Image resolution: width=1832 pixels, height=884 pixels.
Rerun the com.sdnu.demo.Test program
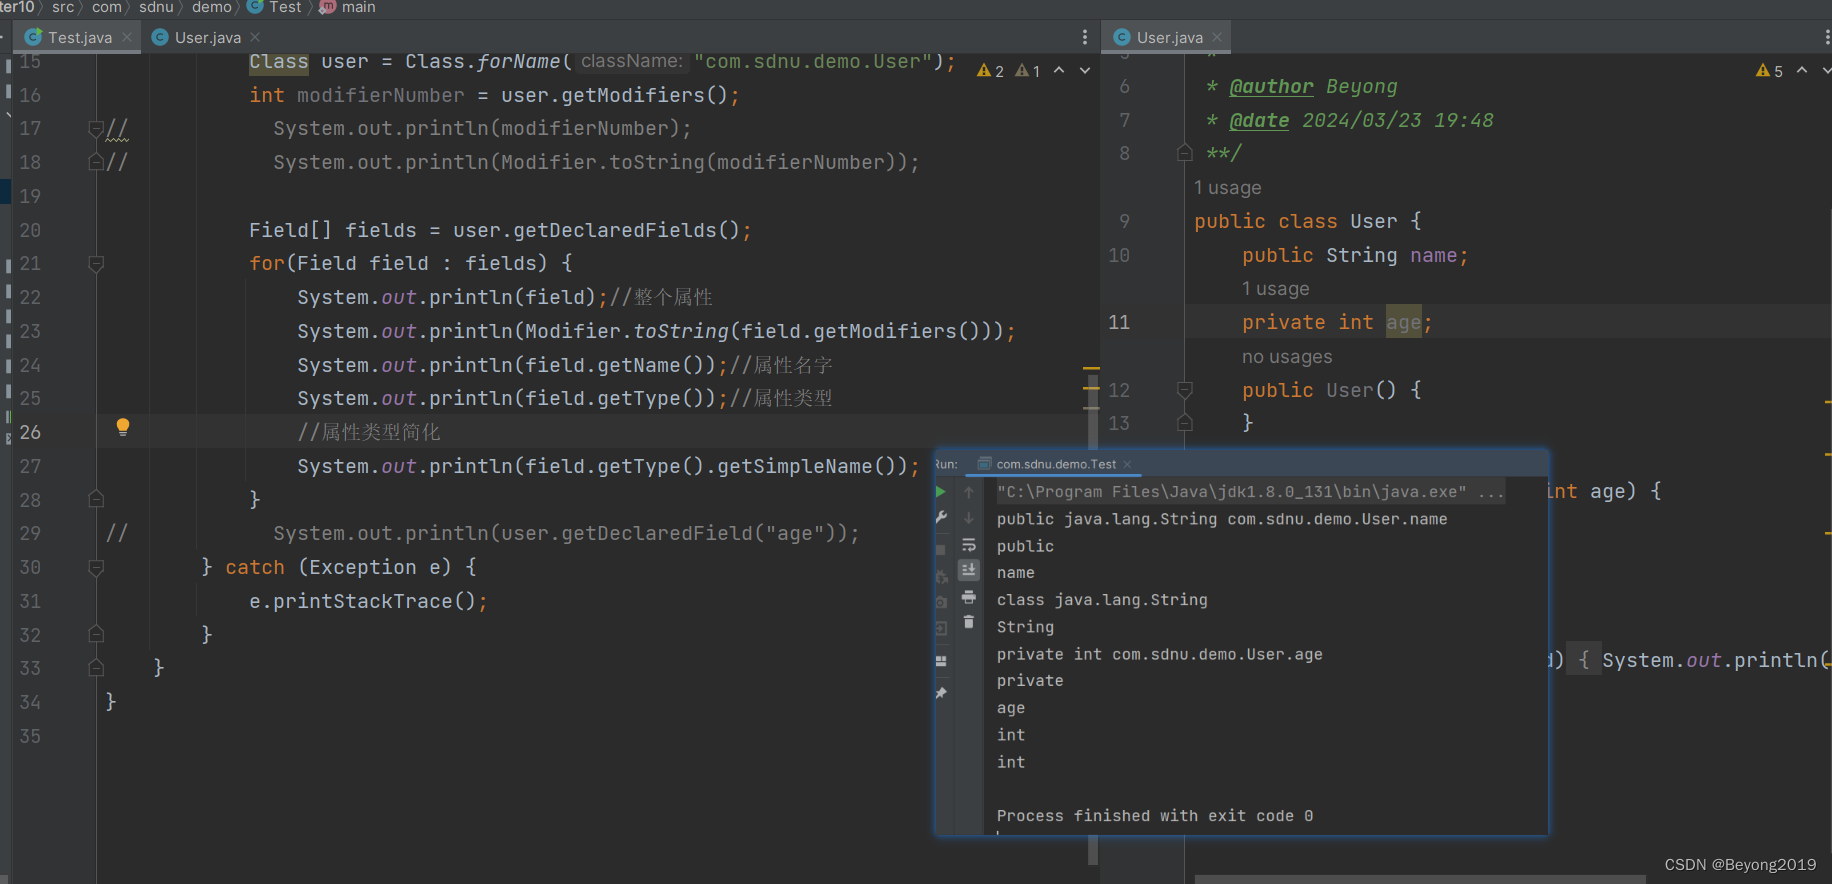(x=940, y=492)
